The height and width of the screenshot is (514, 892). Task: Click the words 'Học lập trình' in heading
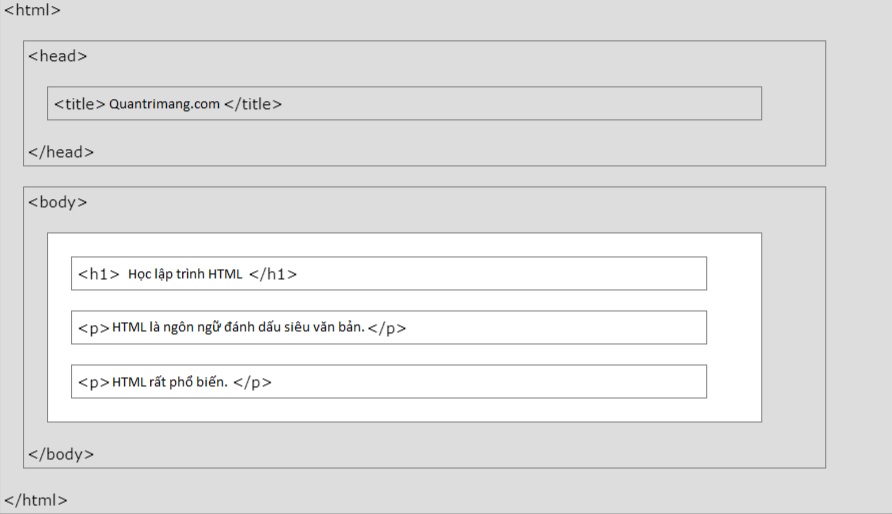coord(166,274)
